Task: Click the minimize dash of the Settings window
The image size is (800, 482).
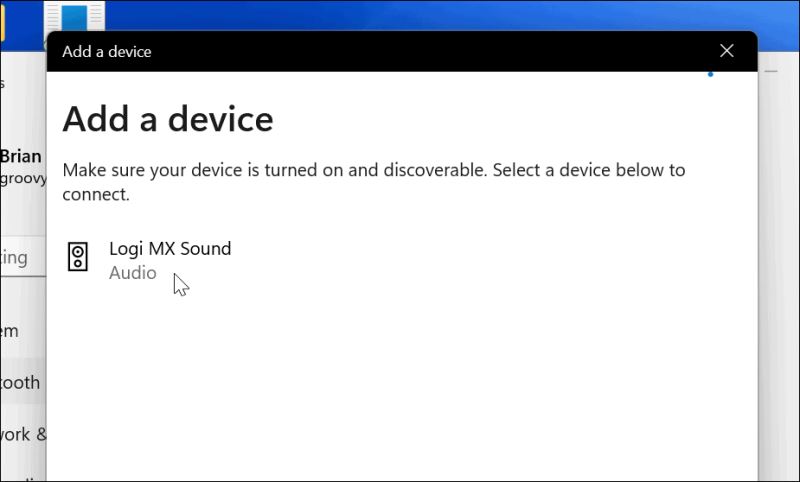Action: (x=771, y=71)
